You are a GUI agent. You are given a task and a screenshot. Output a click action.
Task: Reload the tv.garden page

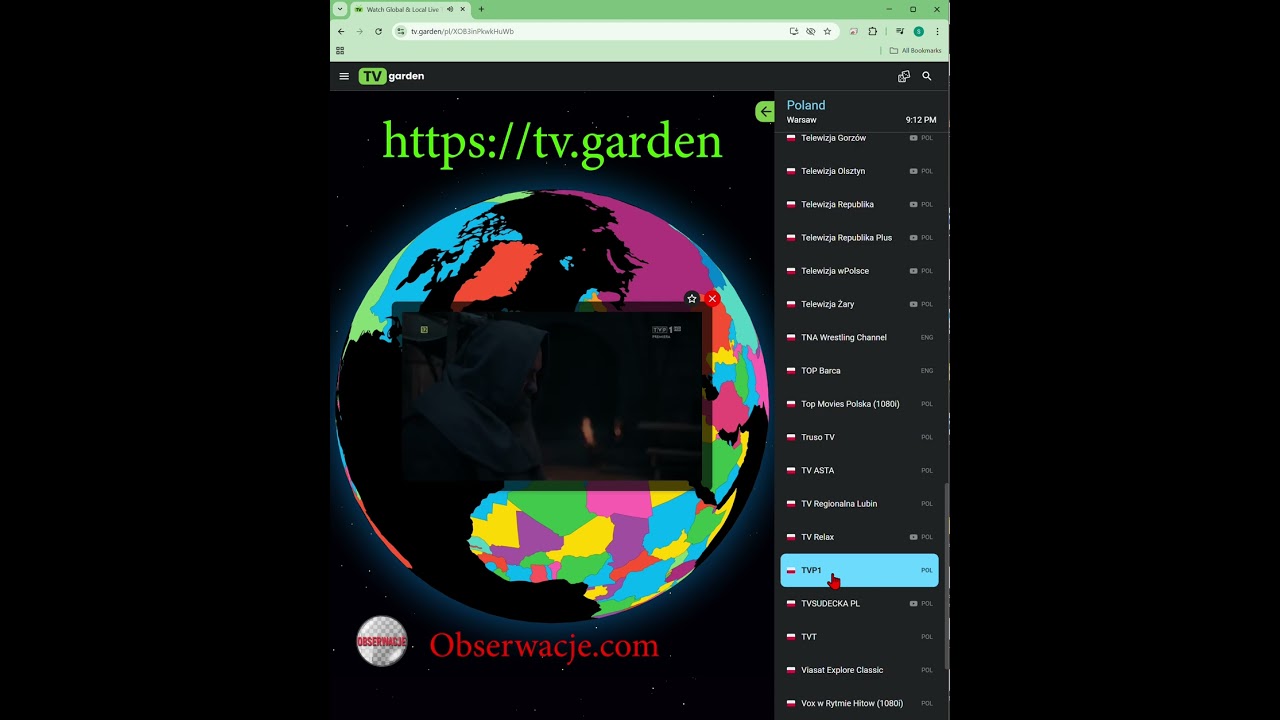378,31
